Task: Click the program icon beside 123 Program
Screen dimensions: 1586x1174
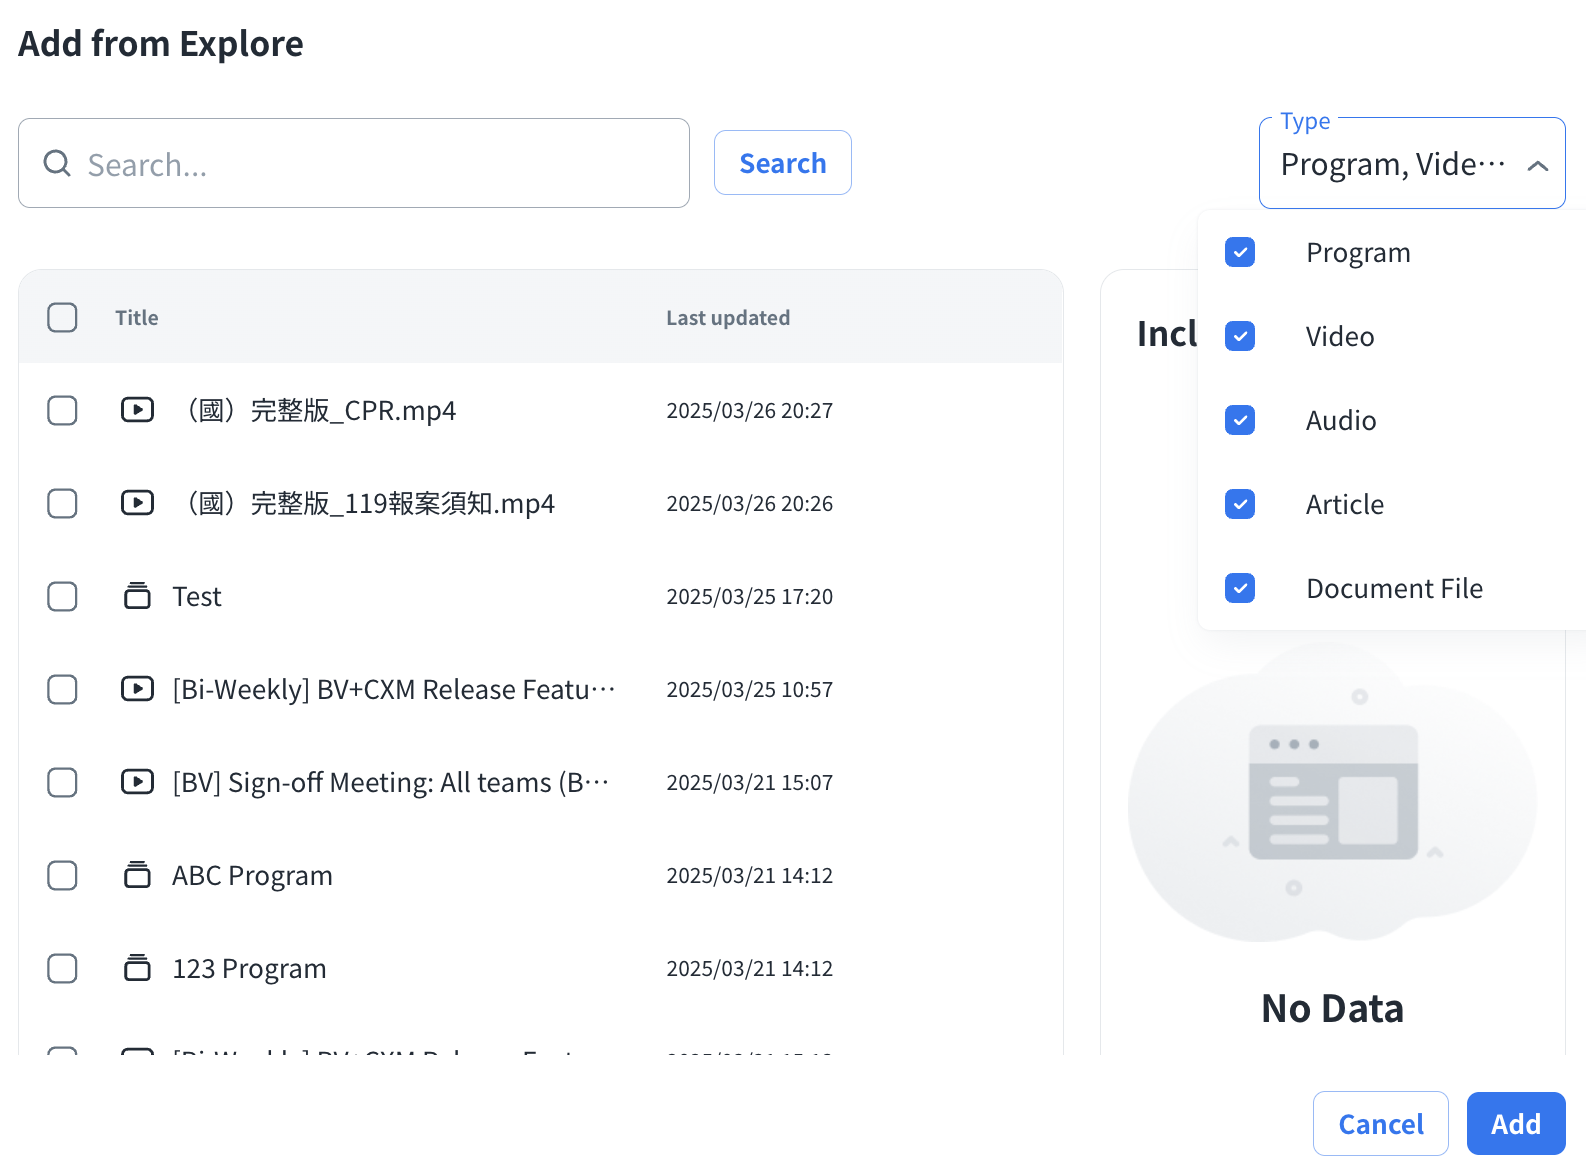Action: (137, 968)
